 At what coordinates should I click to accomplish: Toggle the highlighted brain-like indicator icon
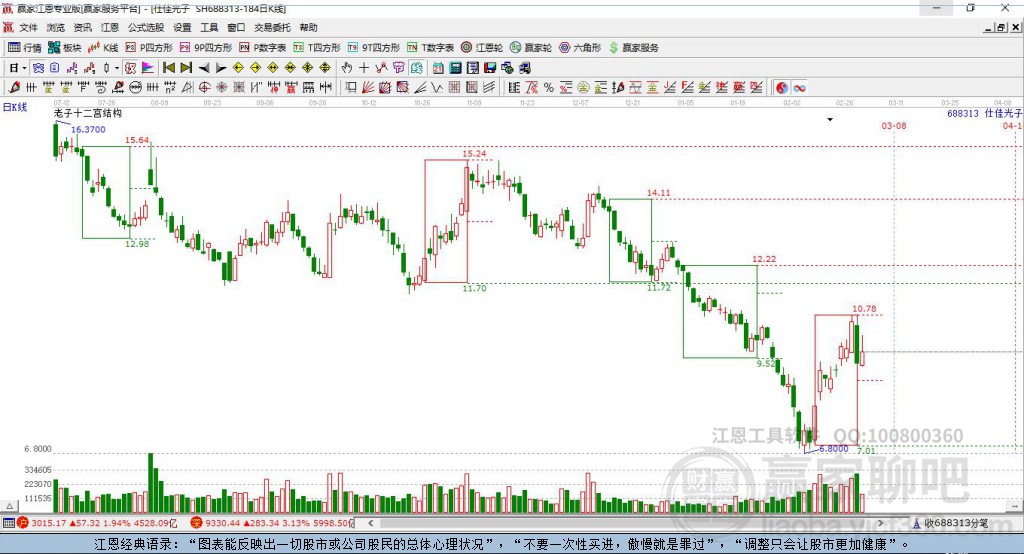click(x=417, y=68)
